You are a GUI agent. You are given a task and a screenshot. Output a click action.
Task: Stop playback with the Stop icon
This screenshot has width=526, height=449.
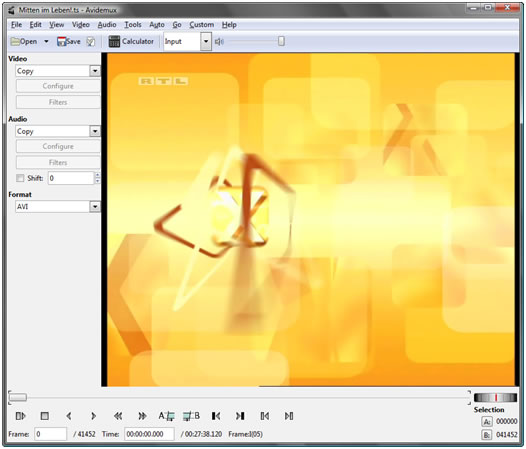tap(44, 416)
